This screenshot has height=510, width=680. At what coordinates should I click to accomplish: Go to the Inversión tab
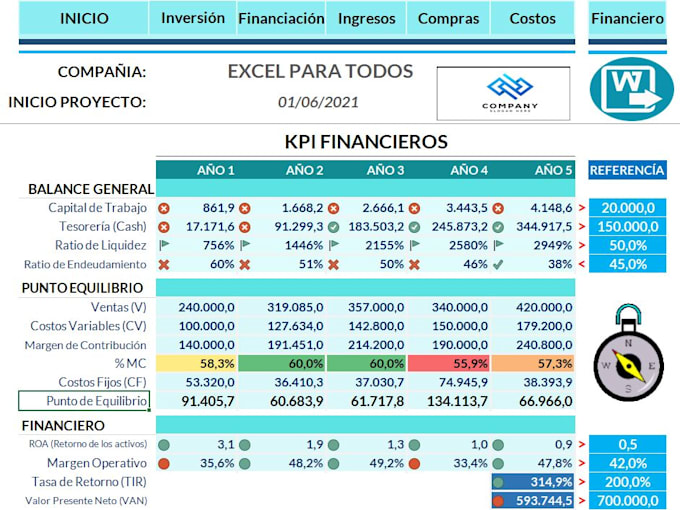coord(193,18)
